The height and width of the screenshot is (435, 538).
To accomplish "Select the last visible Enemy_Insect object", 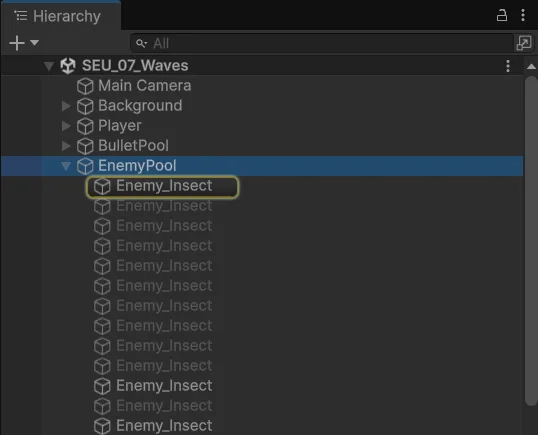I will pyautogui.click(x=153, y=426).
